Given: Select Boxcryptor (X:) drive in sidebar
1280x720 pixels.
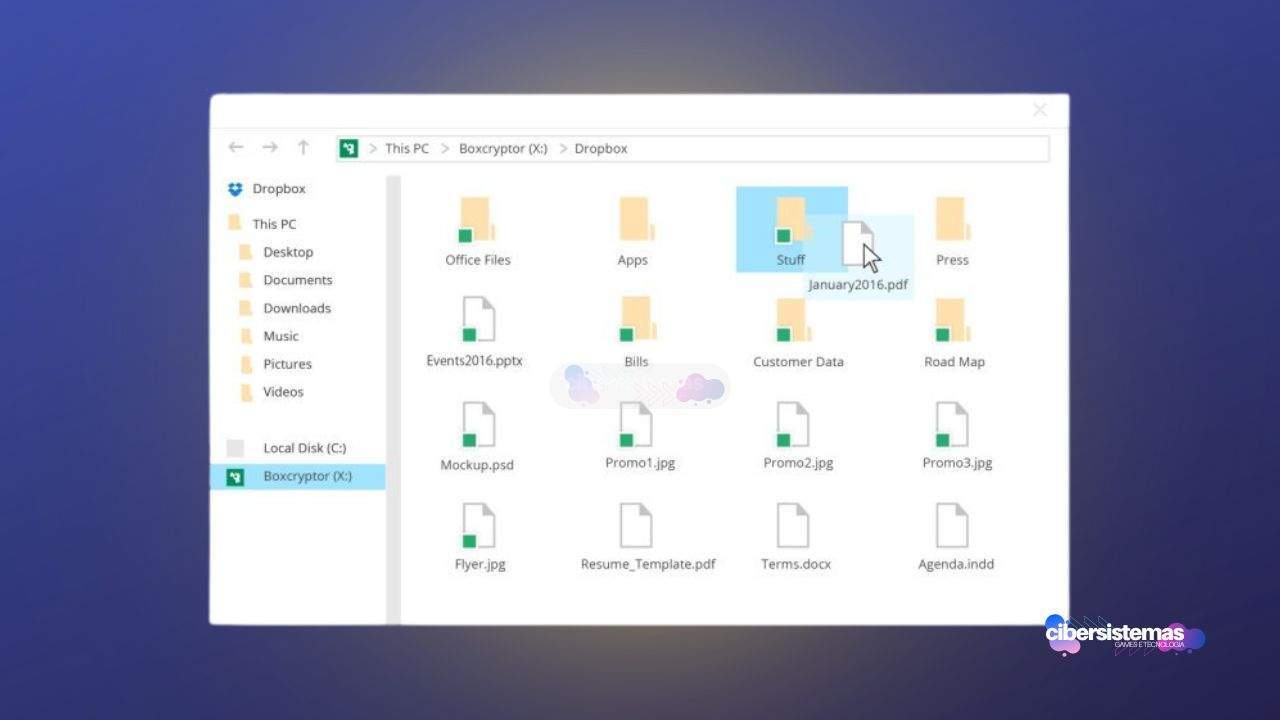Looking at the screenshot, I should [298, 476].
